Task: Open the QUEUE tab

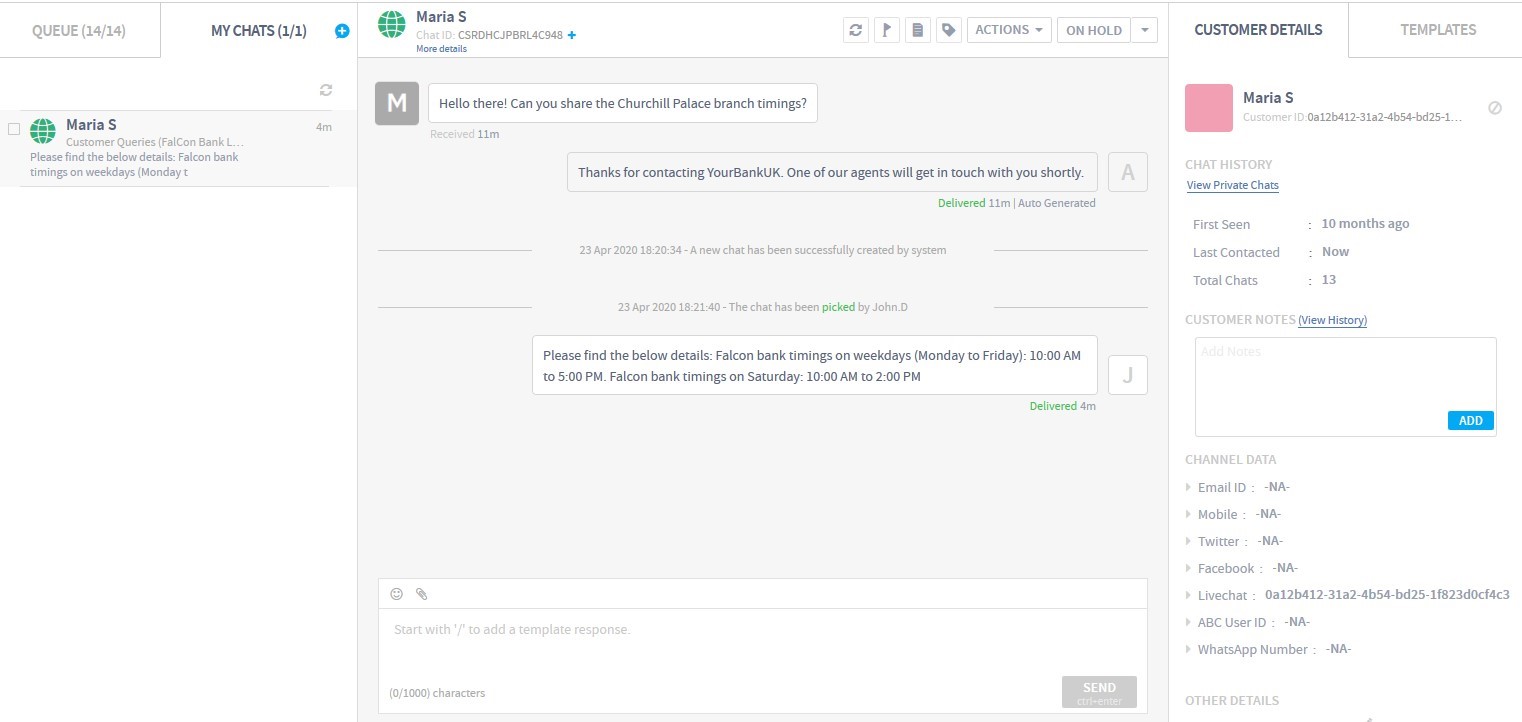Action: 80,30
